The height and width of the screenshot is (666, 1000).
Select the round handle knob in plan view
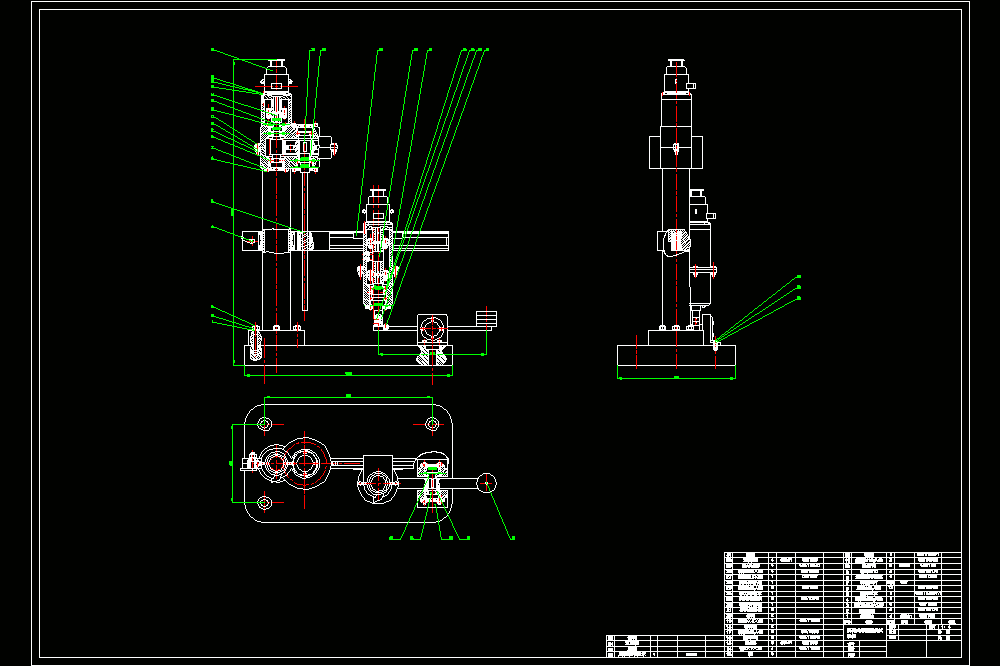coord(487,483)
